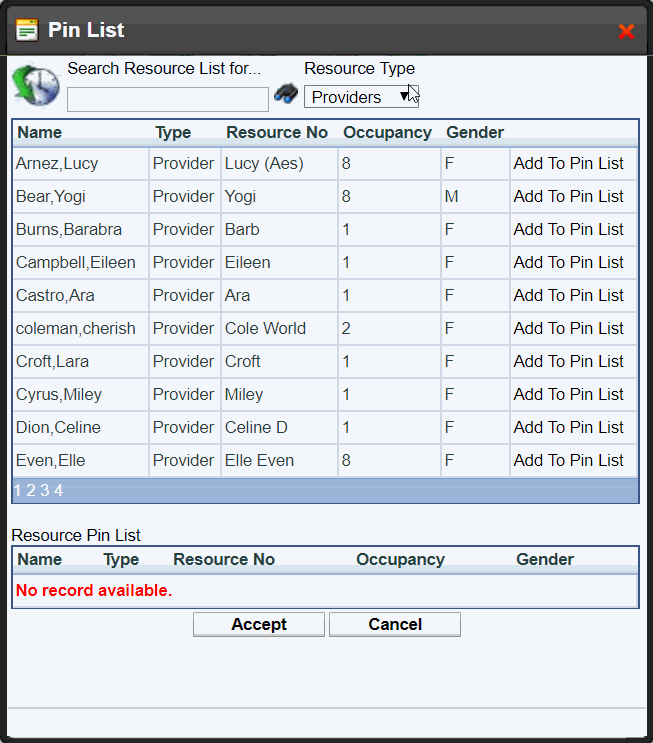Add Cyrus,Miley to the pin list

[568, 394]
